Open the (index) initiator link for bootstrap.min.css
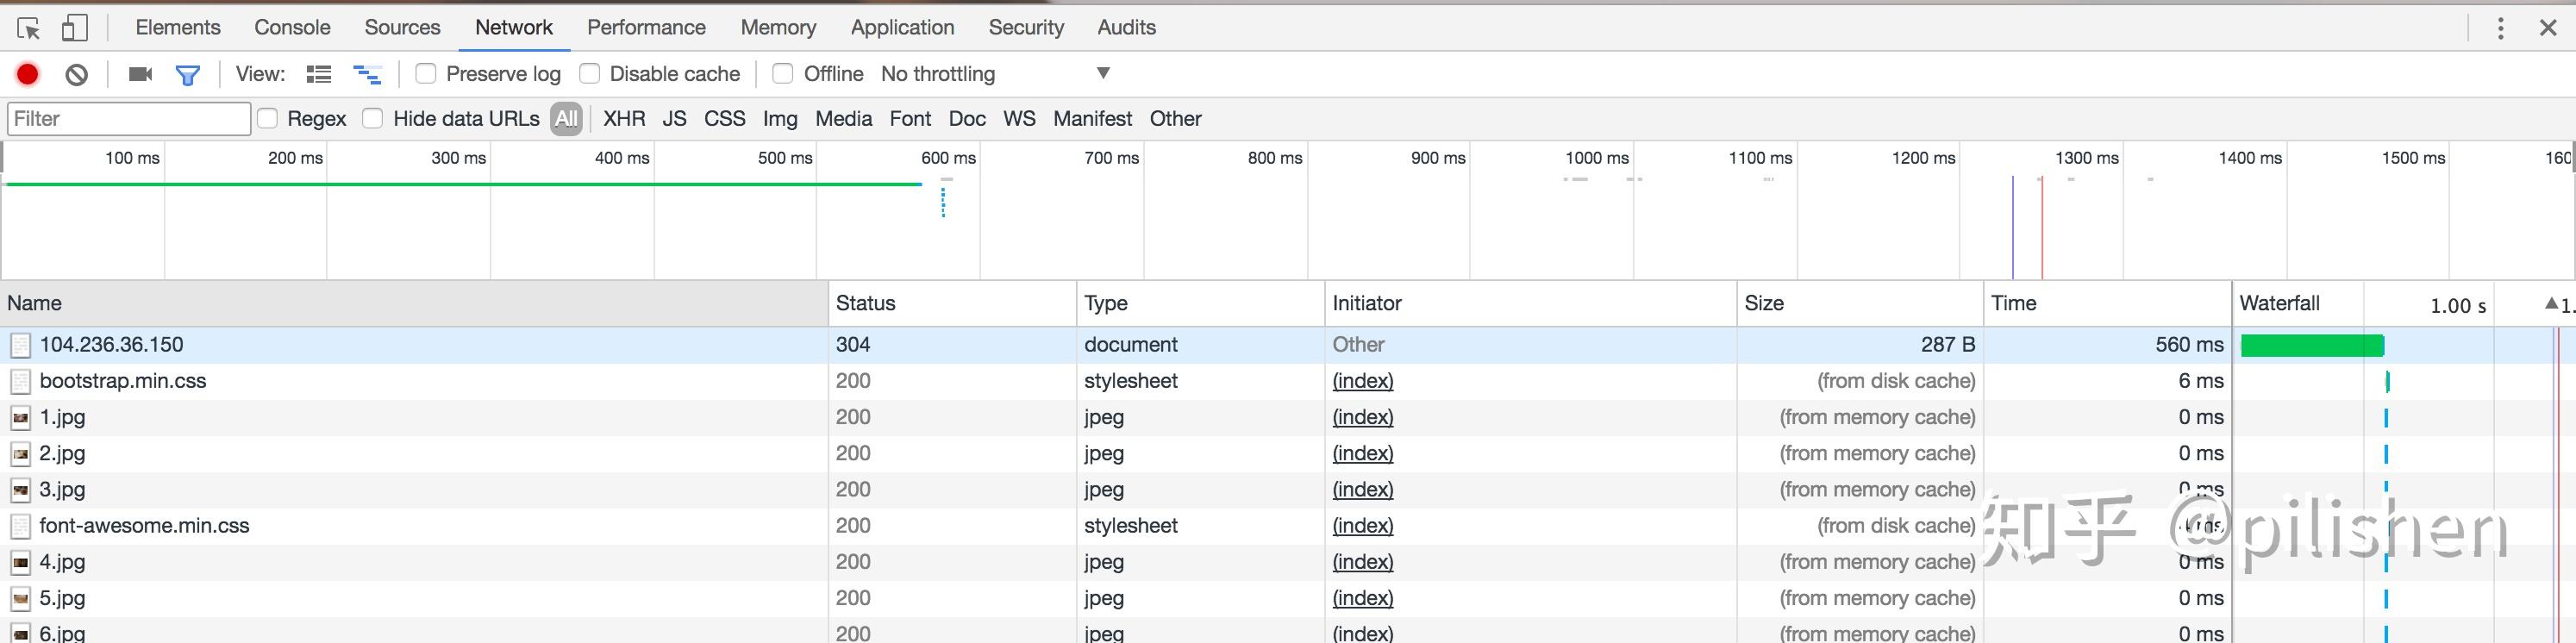This screenshot has width=2576, height=643. click(x=1362, y=381)
